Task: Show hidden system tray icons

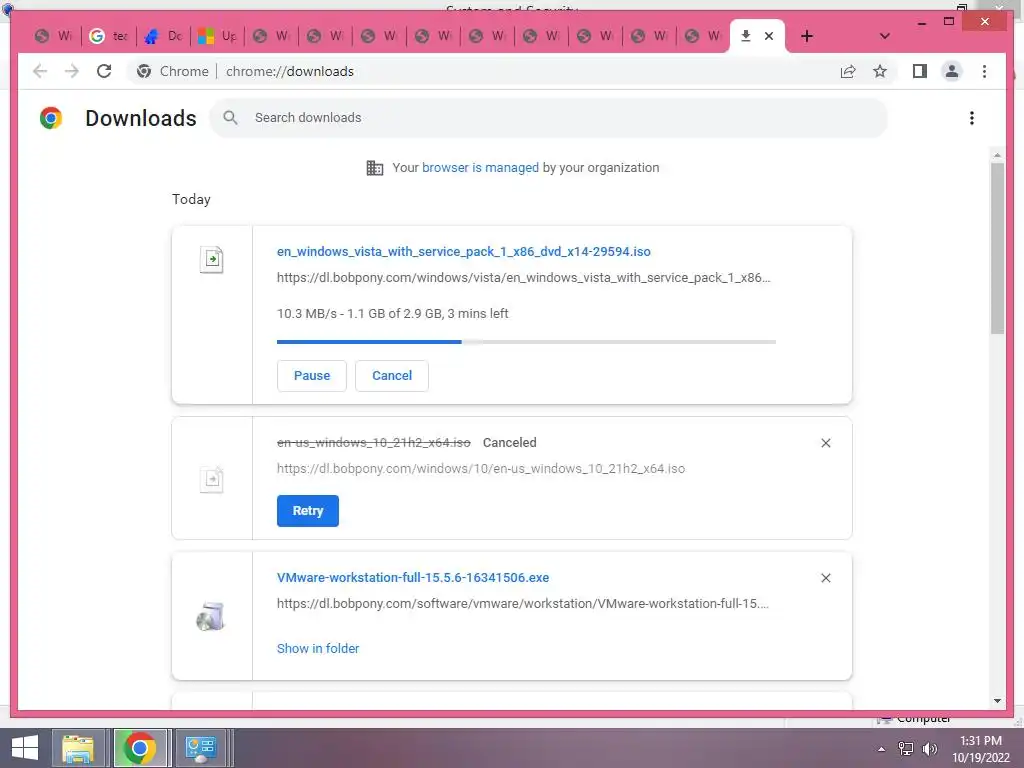Action: coord(881,748)
